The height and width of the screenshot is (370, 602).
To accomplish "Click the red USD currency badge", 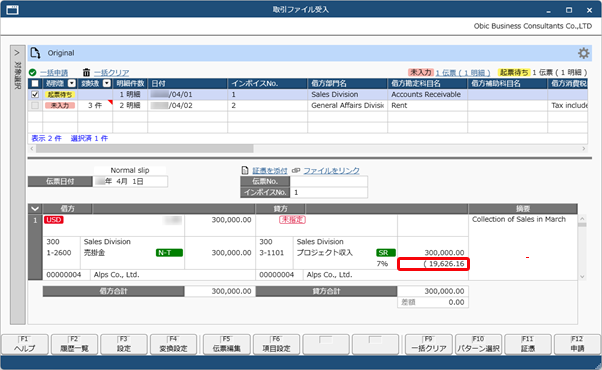I will point(54,220).
